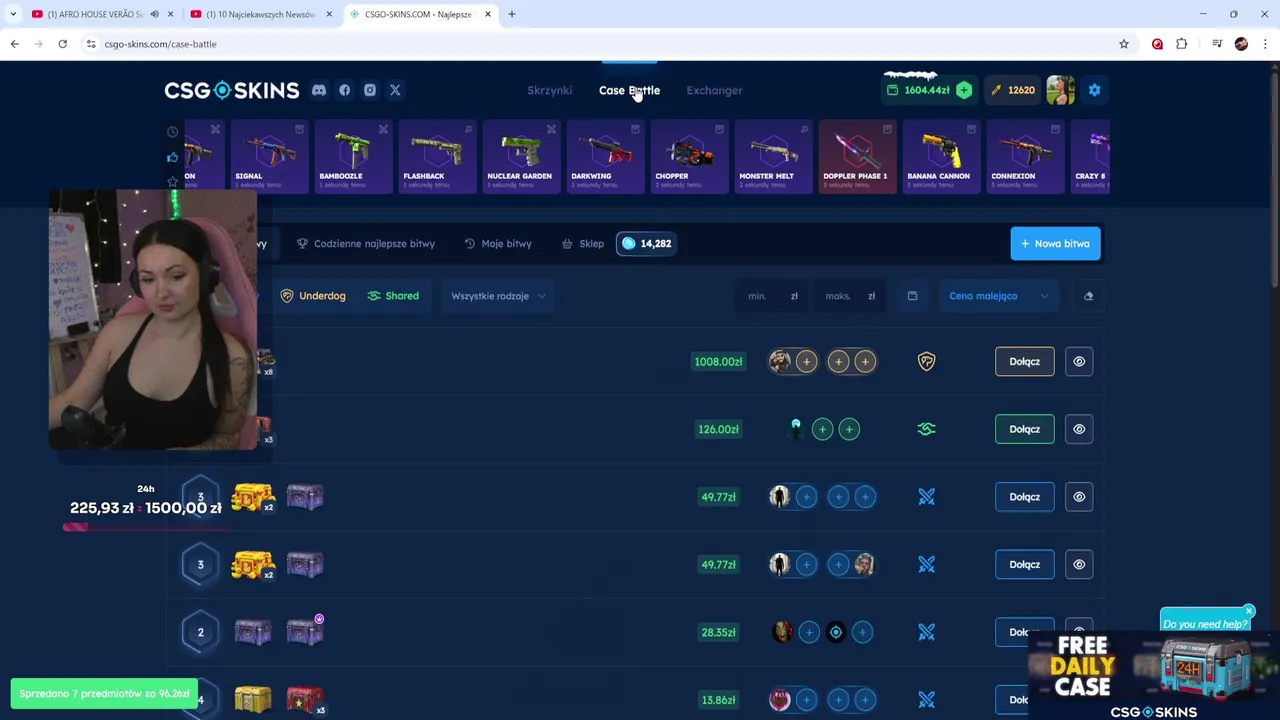1280x720 pixels.
Task: Click the 14,282 coin counter
Action: (646, 243)
